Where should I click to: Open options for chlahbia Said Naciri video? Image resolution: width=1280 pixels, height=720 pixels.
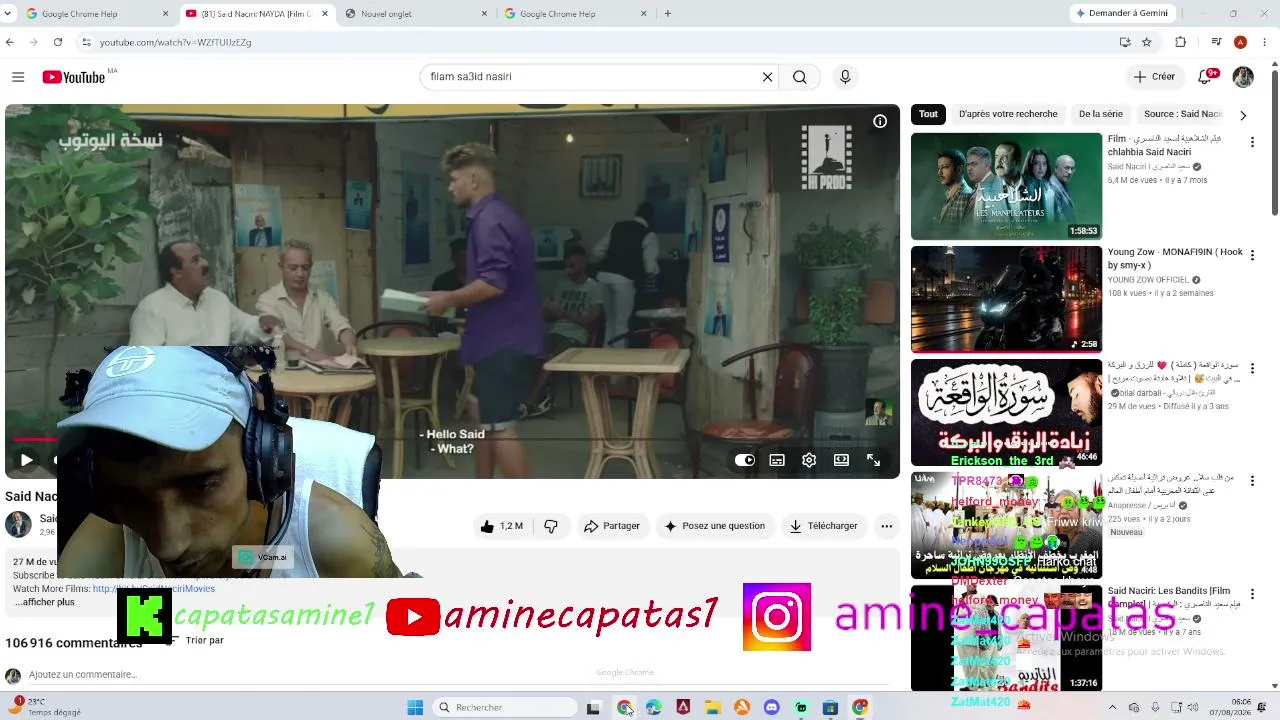tap(1252, 142)
